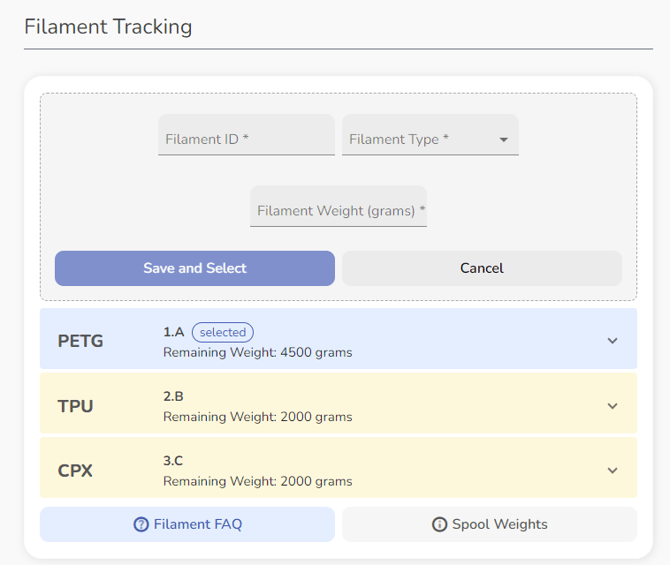This screenshot has width=670, height=565.
Task: Expand the CPX filament row chevron
Action: 613,470
